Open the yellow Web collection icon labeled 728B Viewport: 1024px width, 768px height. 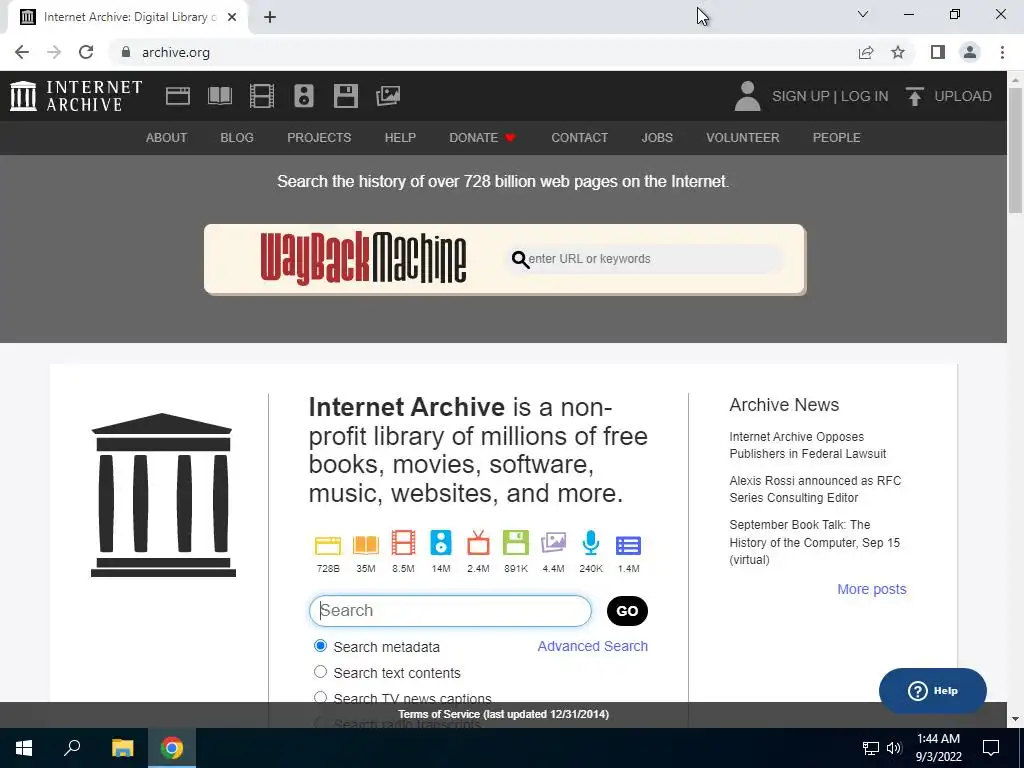pos(328,545)
